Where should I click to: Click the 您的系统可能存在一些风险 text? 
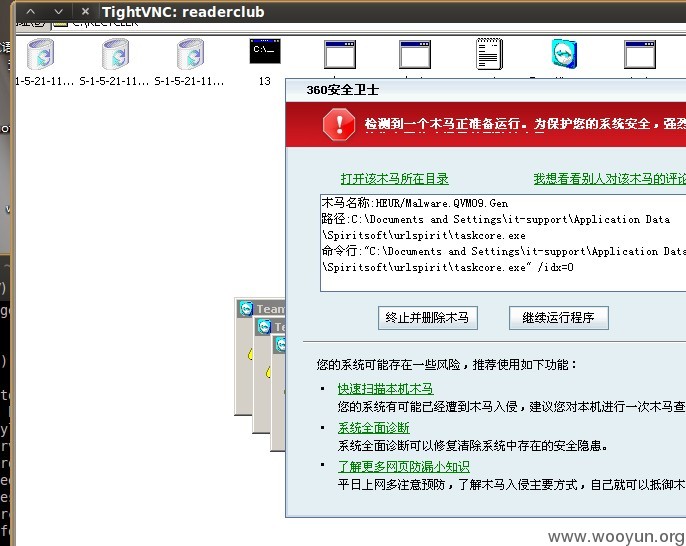click(447, 364)
